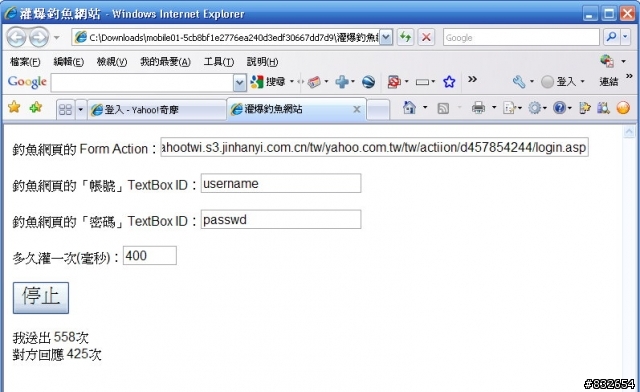Open the Home button dropdown arrow

coord(425,107)
